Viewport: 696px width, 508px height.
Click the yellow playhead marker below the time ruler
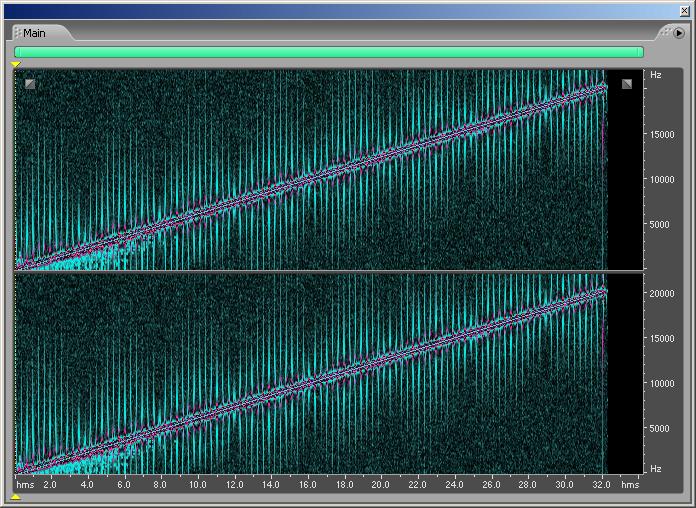16,496
